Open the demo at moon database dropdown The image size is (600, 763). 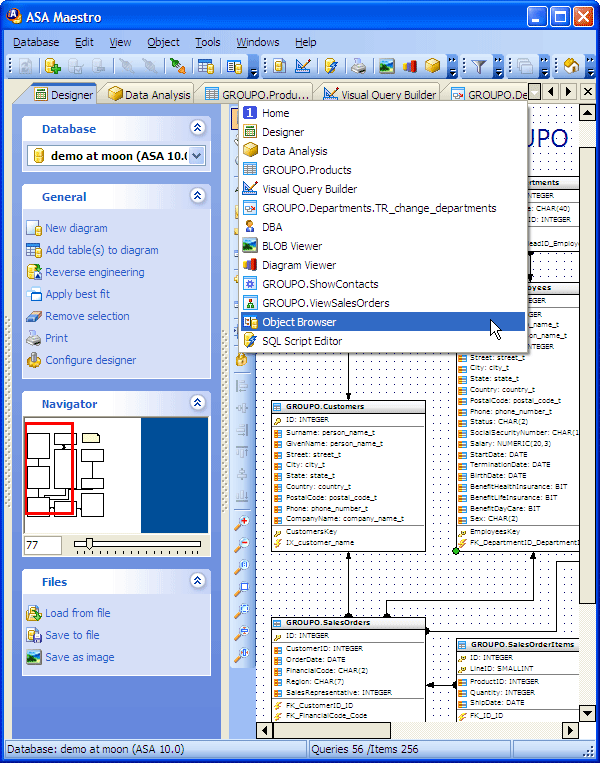[196, 155]
